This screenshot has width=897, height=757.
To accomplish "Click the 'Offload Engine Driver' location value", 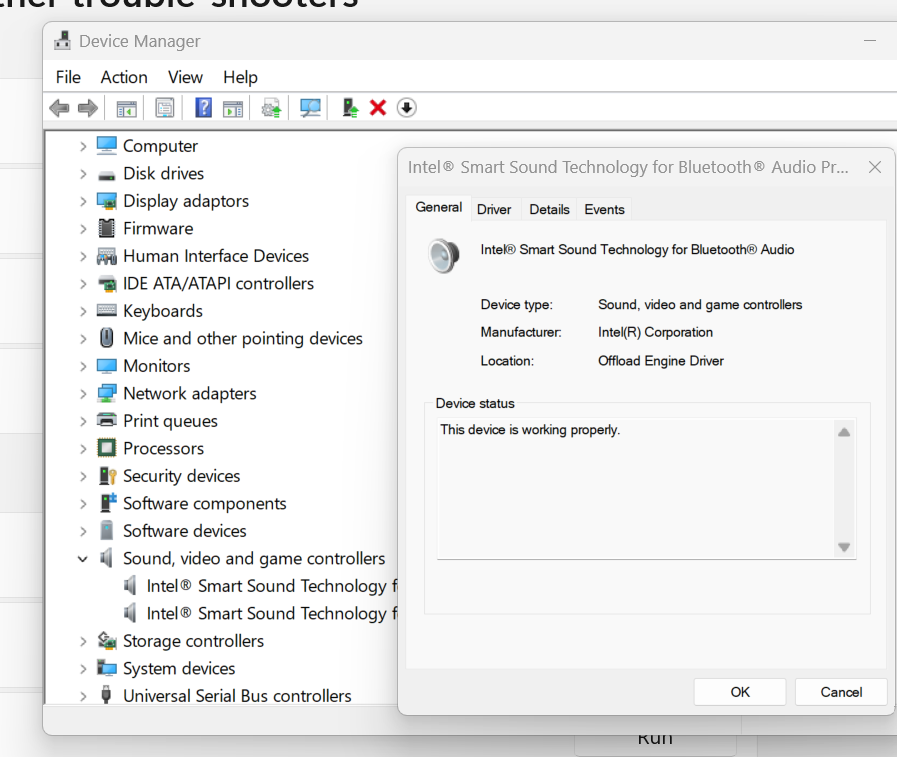I will click(661, 360).
